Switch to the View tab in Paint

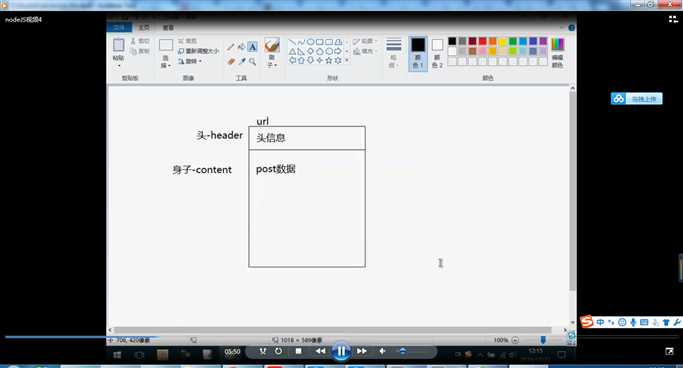(168, 27)
